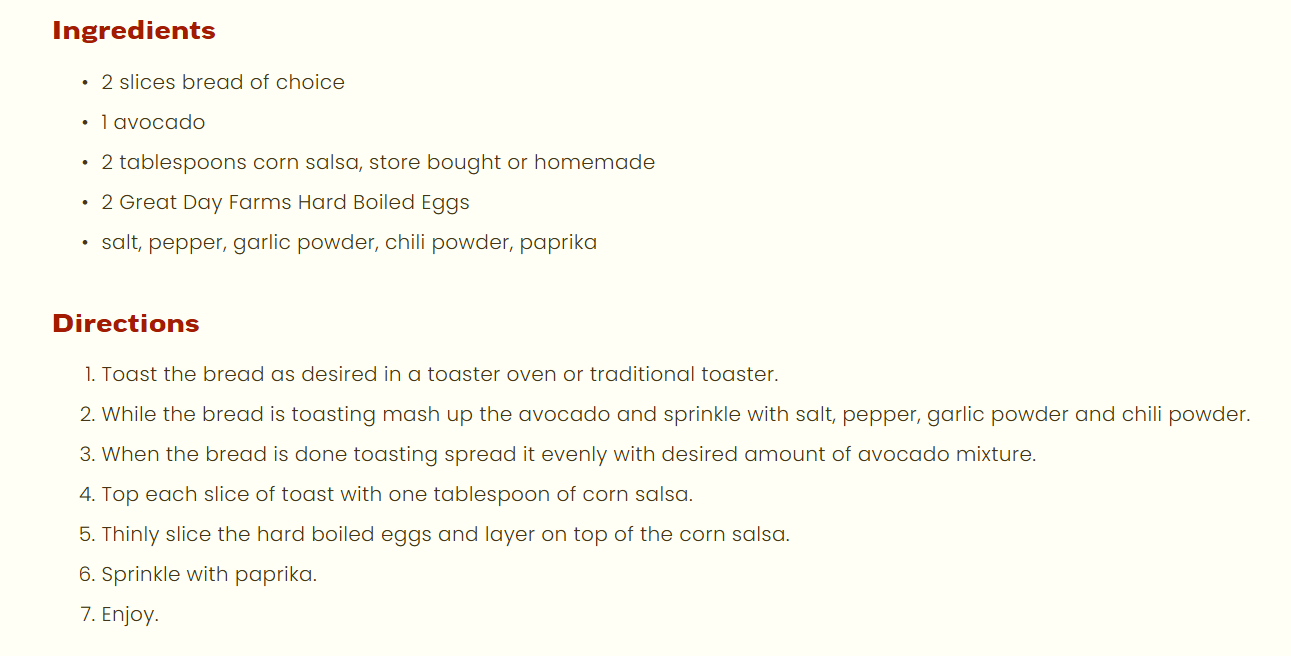Screen dimensions: 1291x656
Task: Click step 1 about toasting the bread
Action: tap(440, 374)
